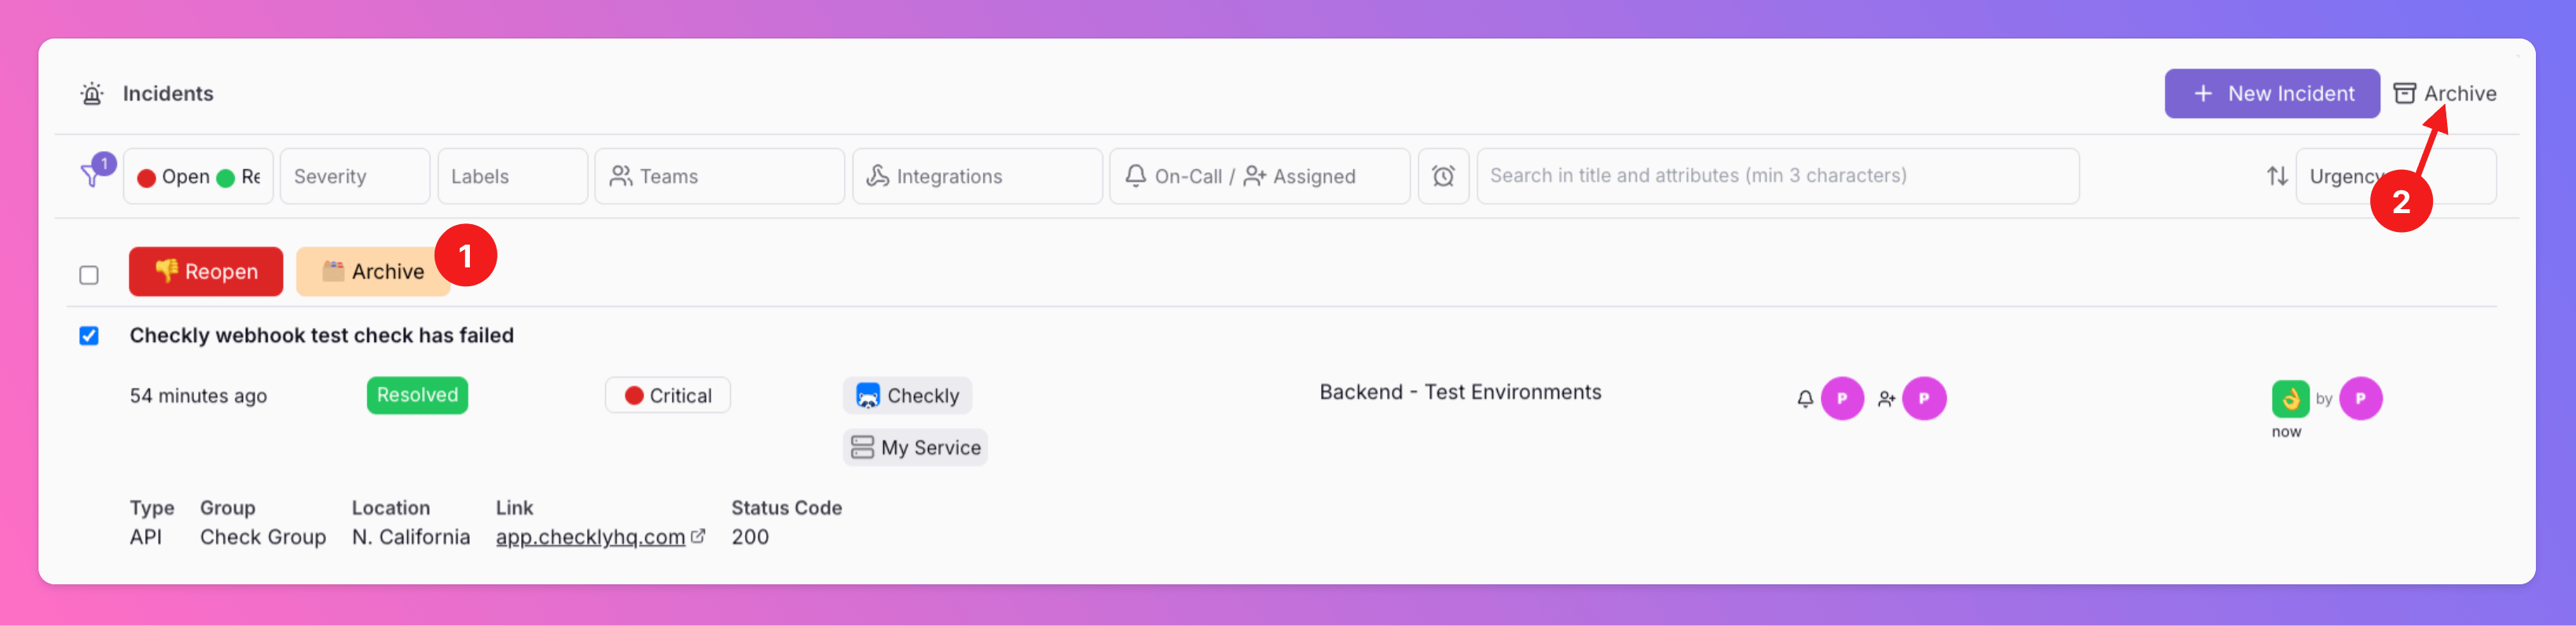Click the filter funnel icon with badge
This screenshot has width=2576, height=626.
point(92,176)
